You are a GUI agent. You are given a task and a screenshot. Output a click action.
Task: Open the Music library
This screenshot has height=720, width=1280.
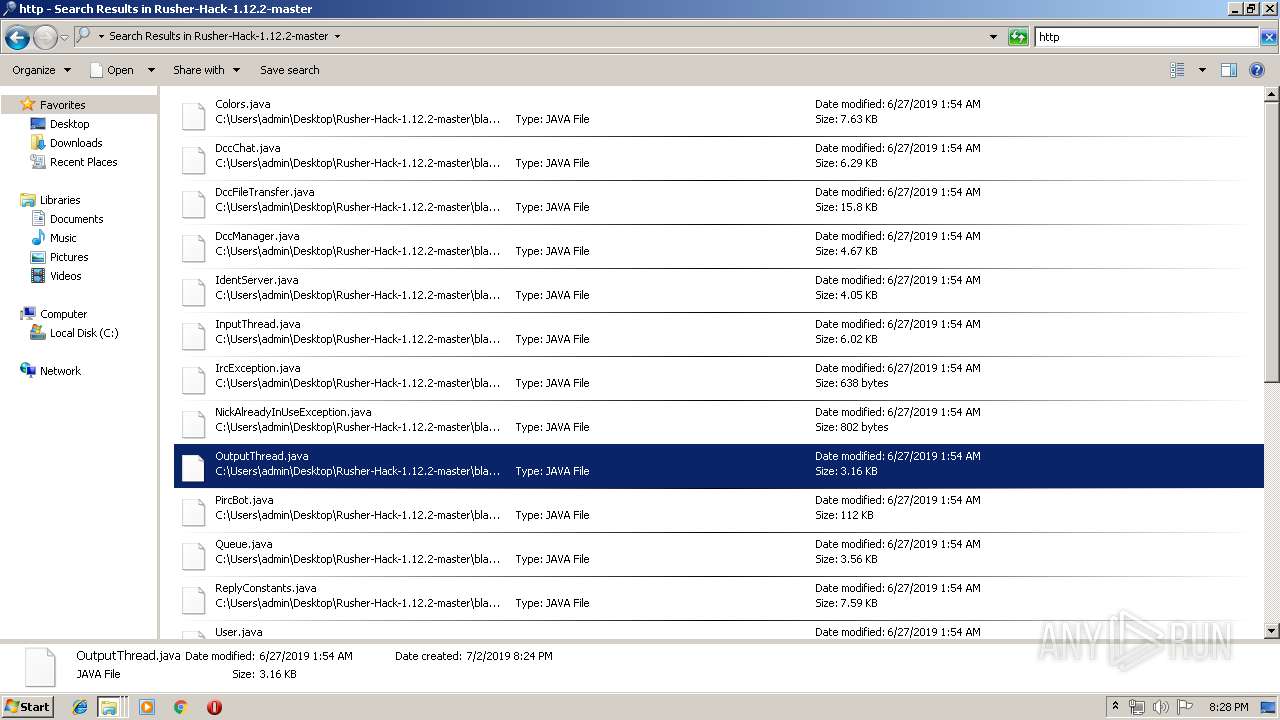pyautogui.click(x=63, y=238)
